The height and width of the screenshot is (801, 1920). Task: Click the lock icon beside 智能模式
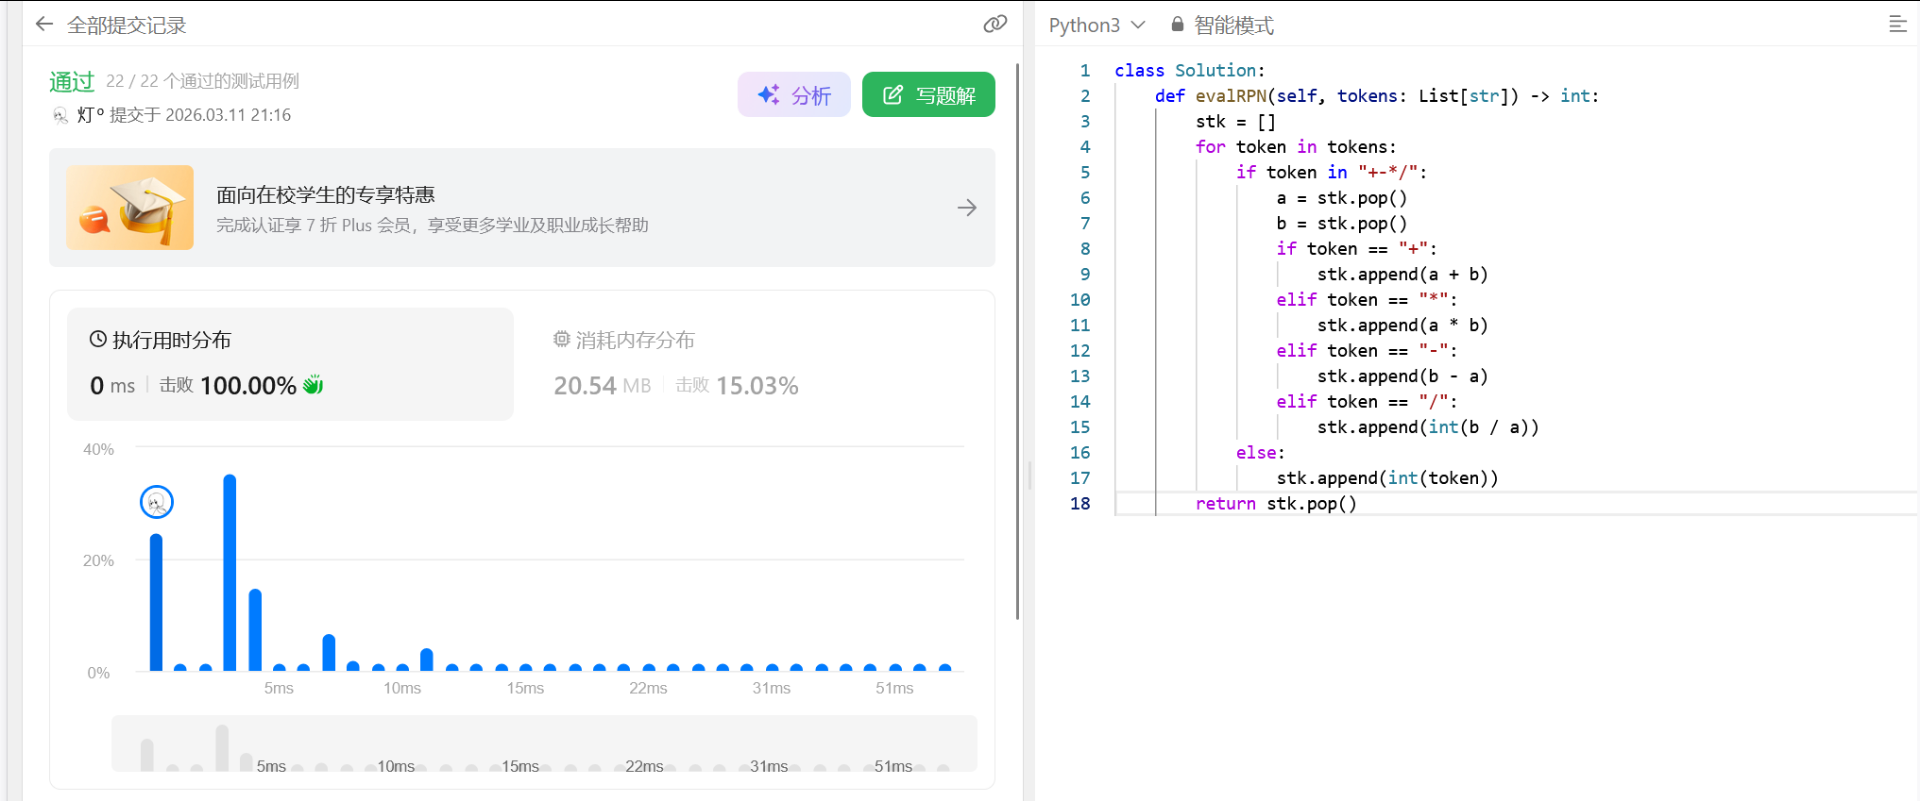click(x=1177, y=24)
